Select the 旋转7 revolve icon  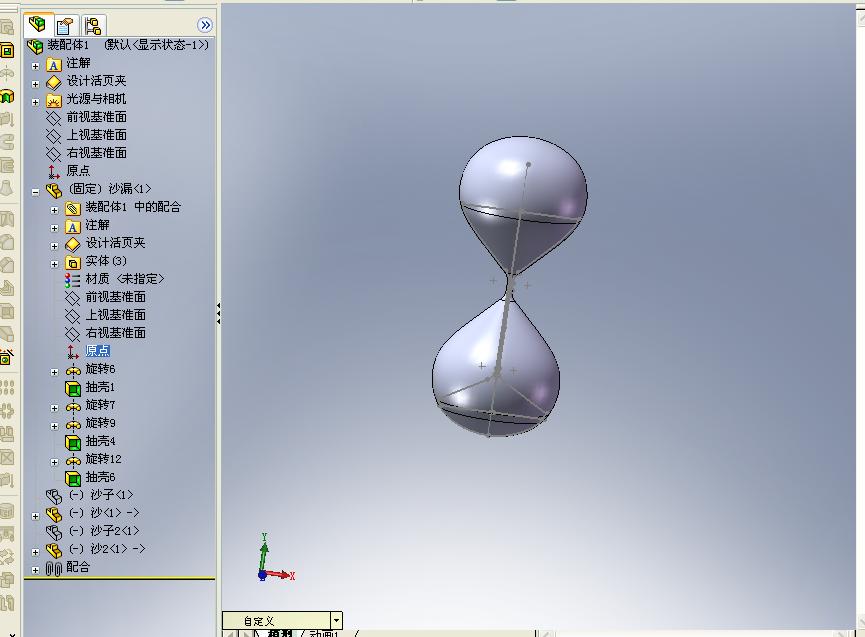pos(73,407)
